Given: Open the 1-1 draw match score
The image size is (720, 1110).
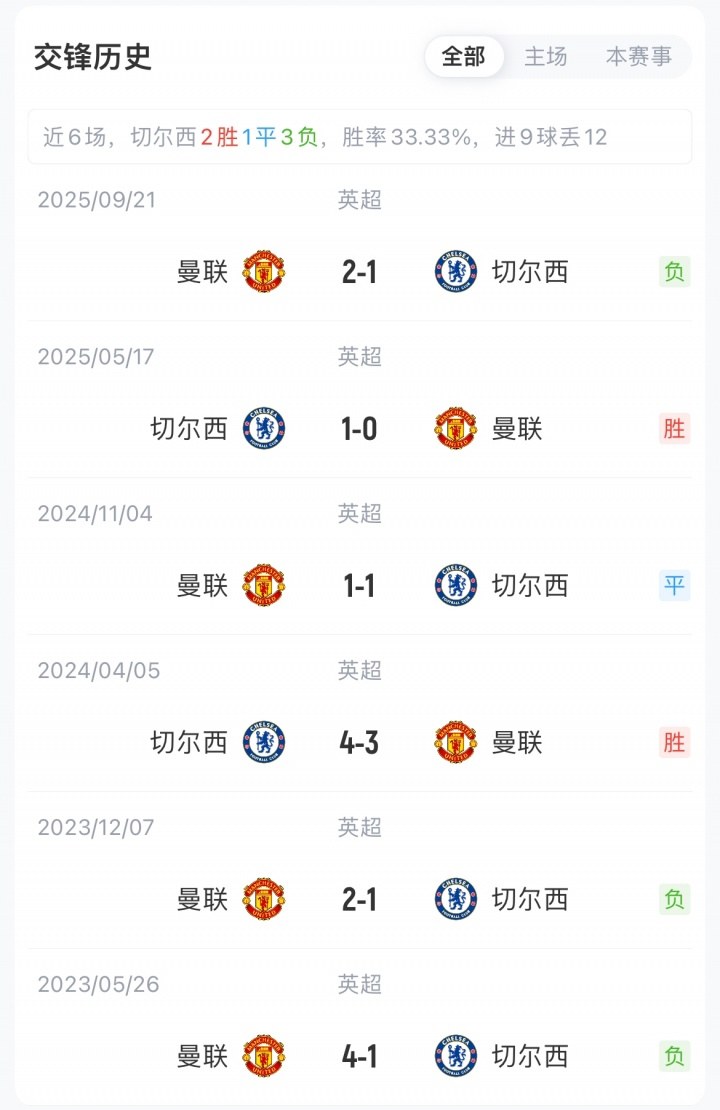Looking at the screenshot, I should tap(359, 586).
